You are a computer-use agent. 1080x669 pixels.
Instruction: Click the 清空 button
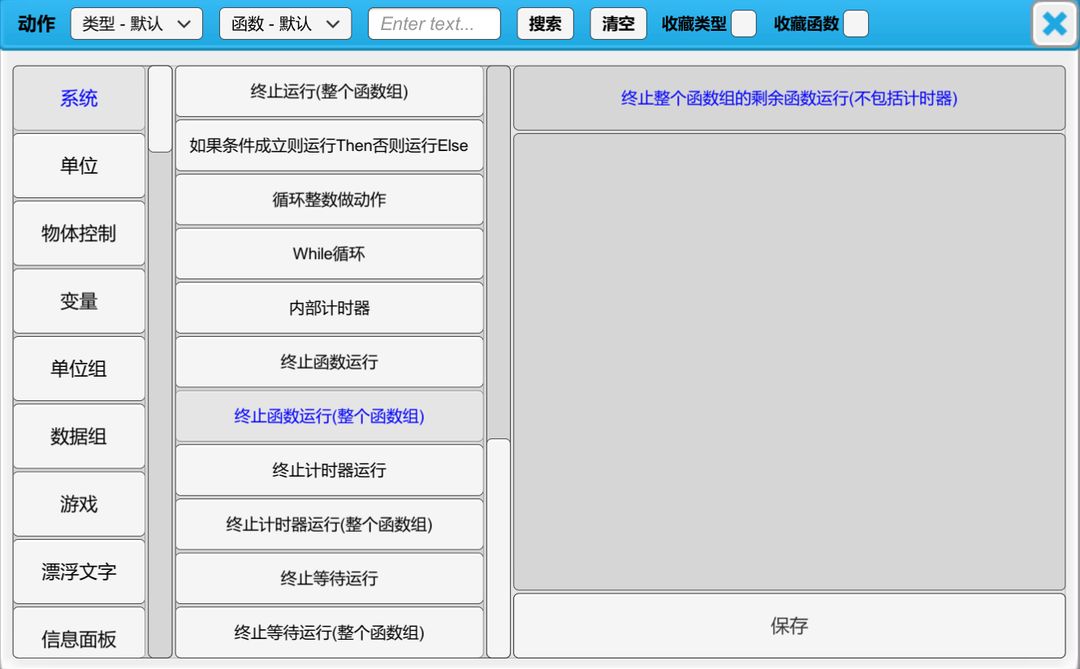(x=618, y=24)
